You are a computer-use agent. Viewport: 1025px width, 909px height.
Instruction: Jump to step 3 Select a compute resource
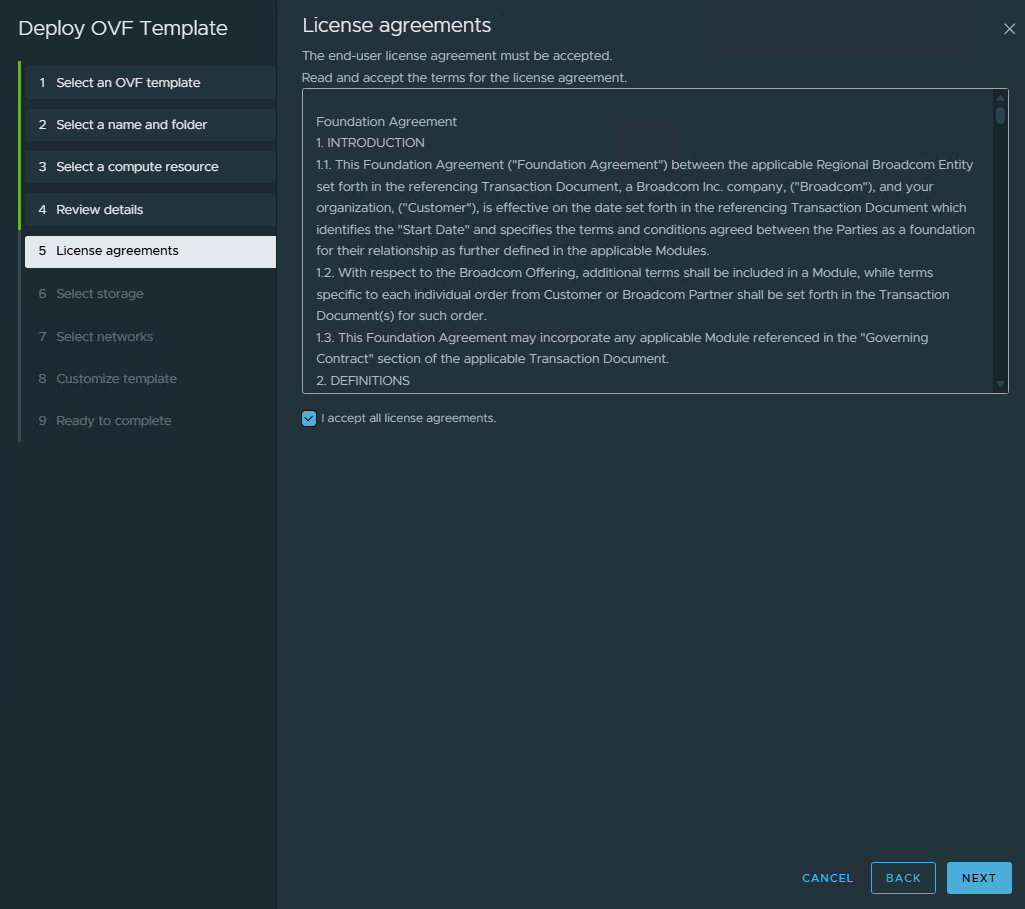(137, 167)
